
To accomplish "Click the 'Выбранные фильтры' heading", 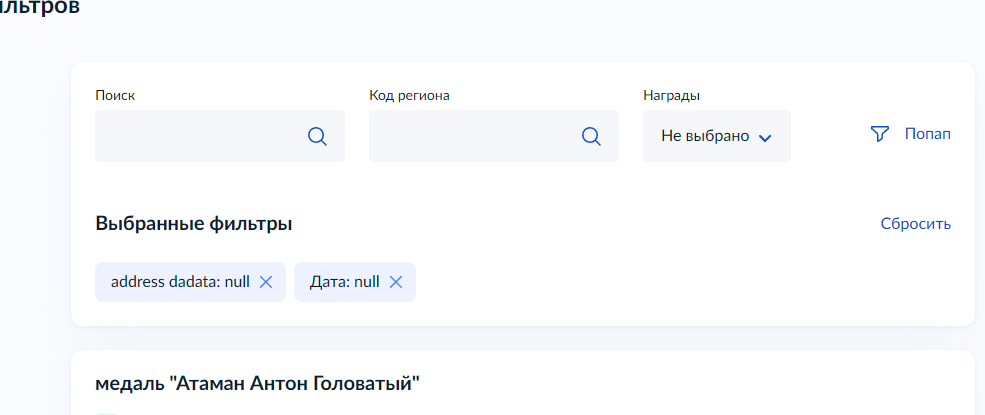I will pos(194,224).
